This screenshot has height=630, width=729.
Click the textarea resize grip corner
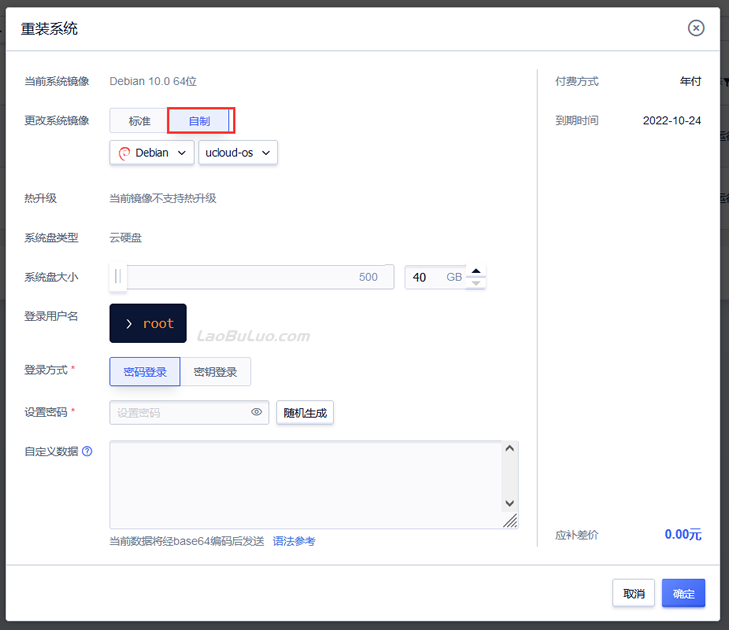510,520
